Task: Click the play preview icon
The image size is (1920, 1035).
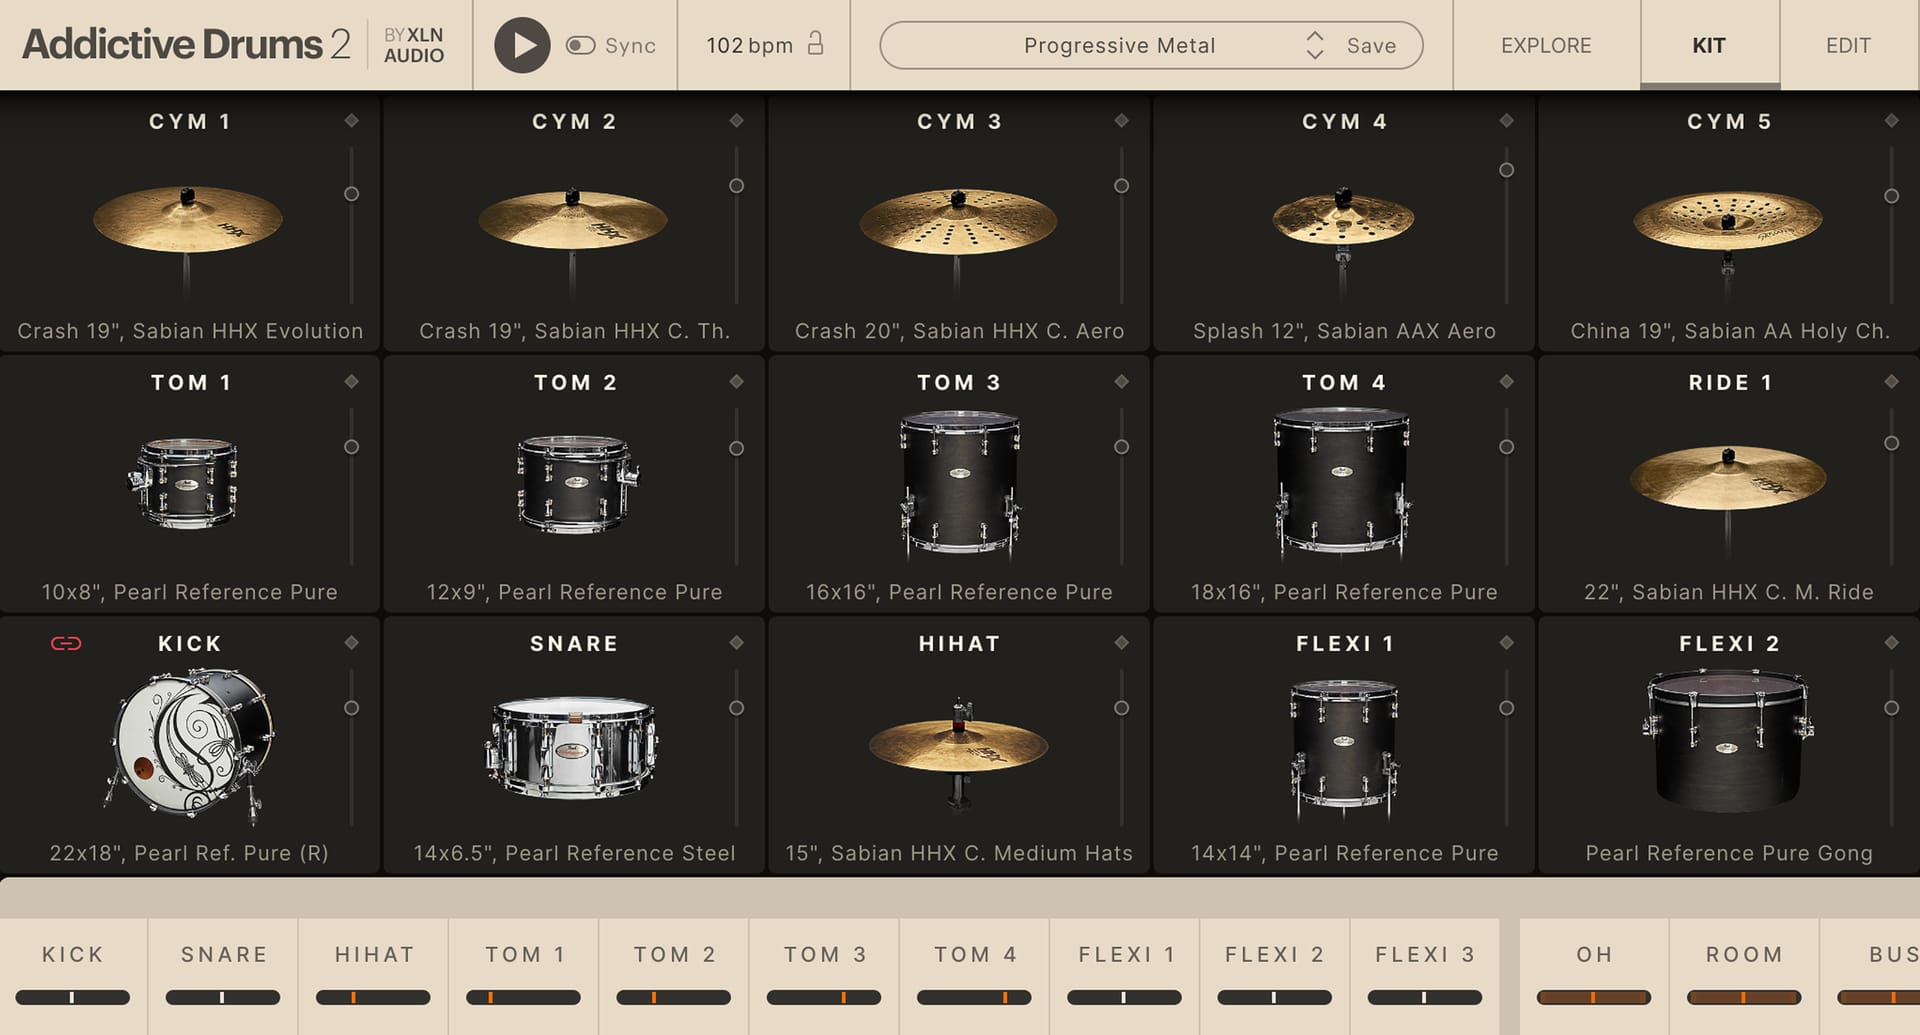Action: pyautogui.click(x=522, y=45)
